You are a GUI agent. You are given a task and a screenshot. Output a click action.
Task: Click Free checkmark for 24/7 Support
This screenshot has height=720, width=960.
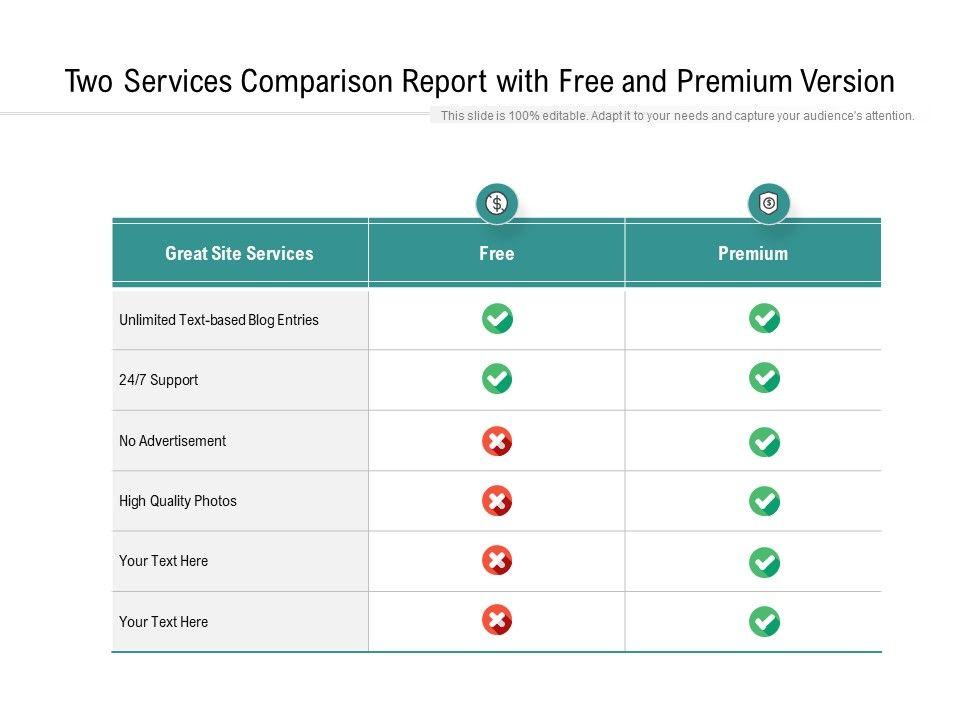(497, 379)
